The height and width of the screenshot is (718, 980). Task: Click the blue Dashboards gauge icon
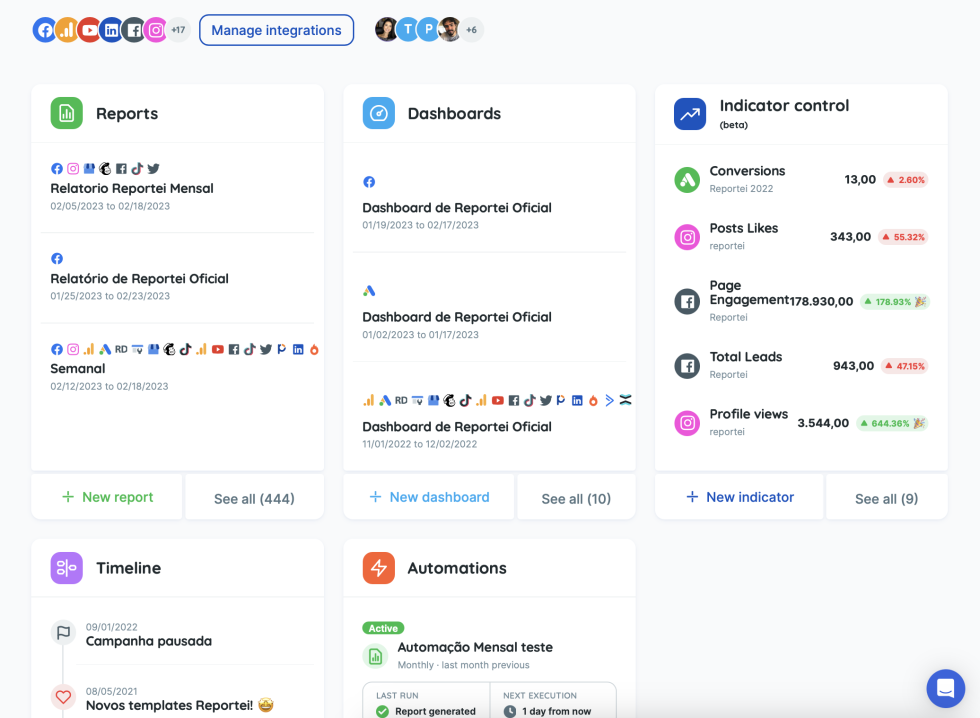coord(378,113)
